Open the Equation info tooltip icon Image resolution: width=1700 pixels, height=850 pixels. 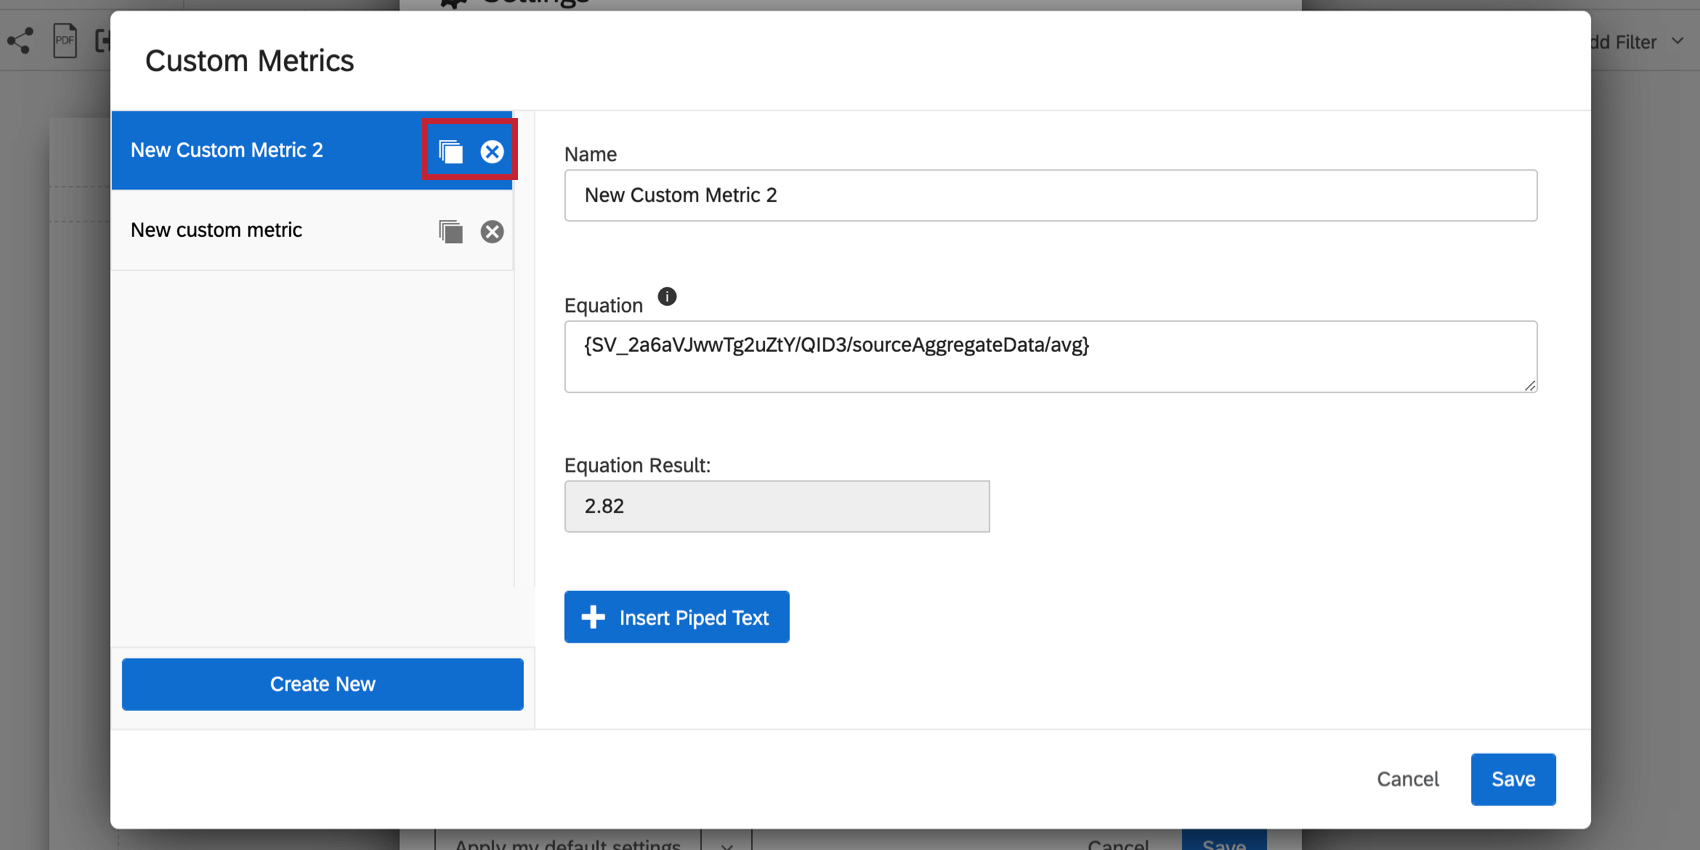[667, 296]
